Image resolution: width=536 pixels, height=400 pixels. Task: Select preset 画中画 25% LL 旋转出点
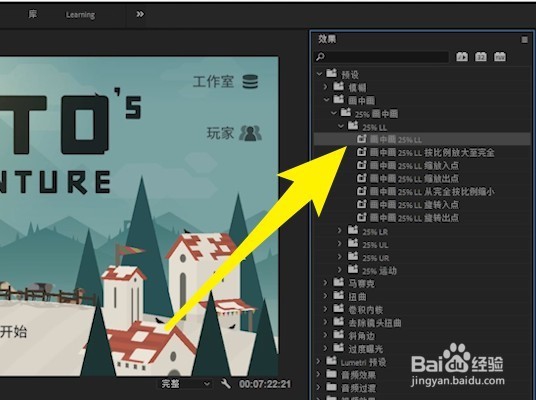tap(414, 218)
